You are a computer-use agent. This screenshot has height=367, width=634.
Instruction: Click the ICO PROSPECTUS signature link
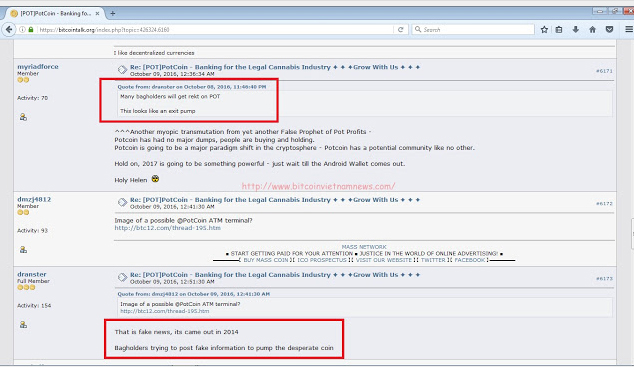click(x=322, y=260)
